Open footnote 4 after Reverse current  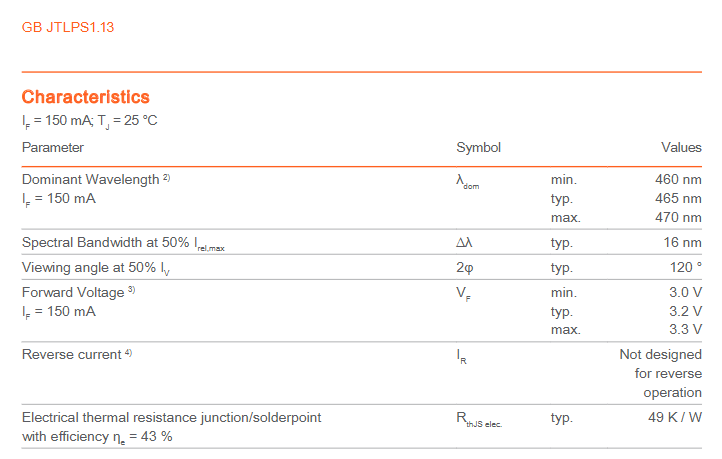(x=128, y=354)
